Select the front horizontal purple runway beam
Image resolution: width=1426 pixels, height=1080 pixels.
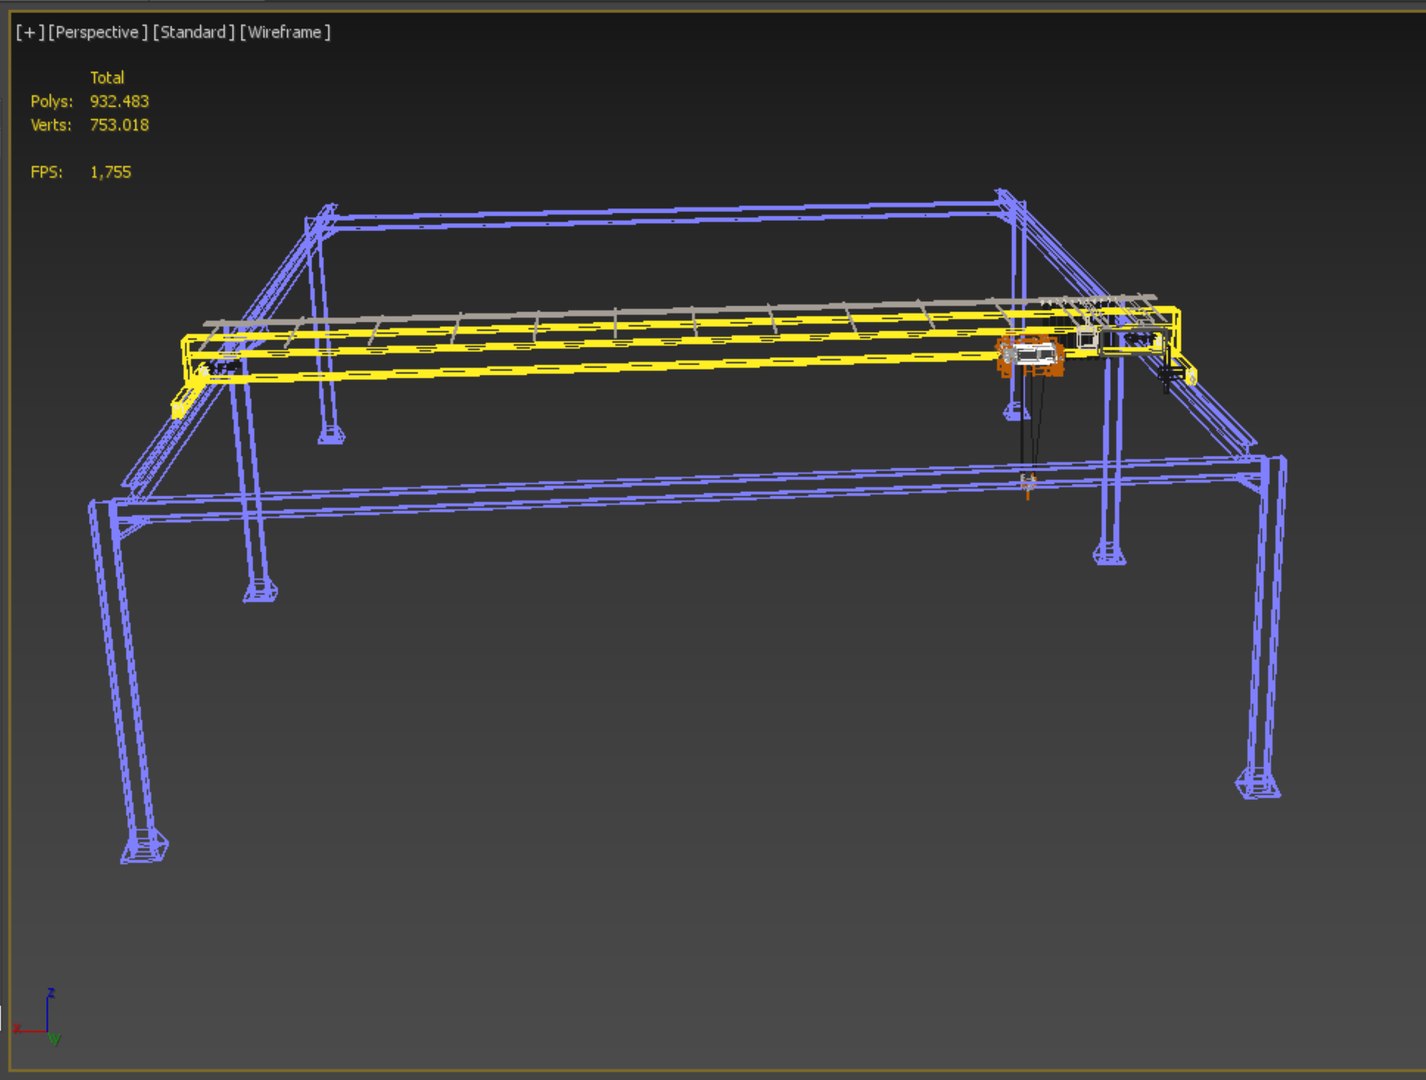[x=690, y=490]
